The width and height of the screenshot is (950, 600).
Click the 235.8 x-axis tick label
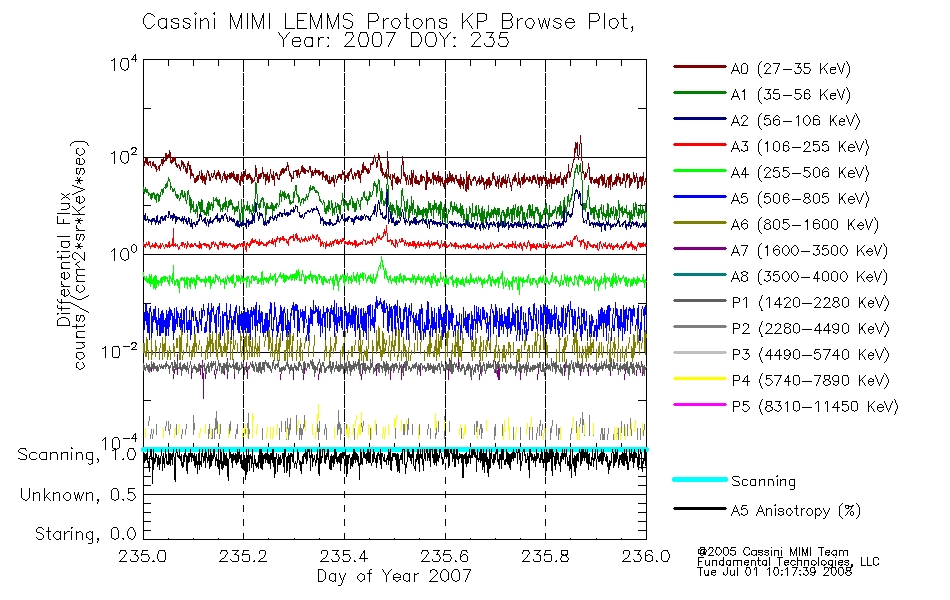[x=545, y=556]
